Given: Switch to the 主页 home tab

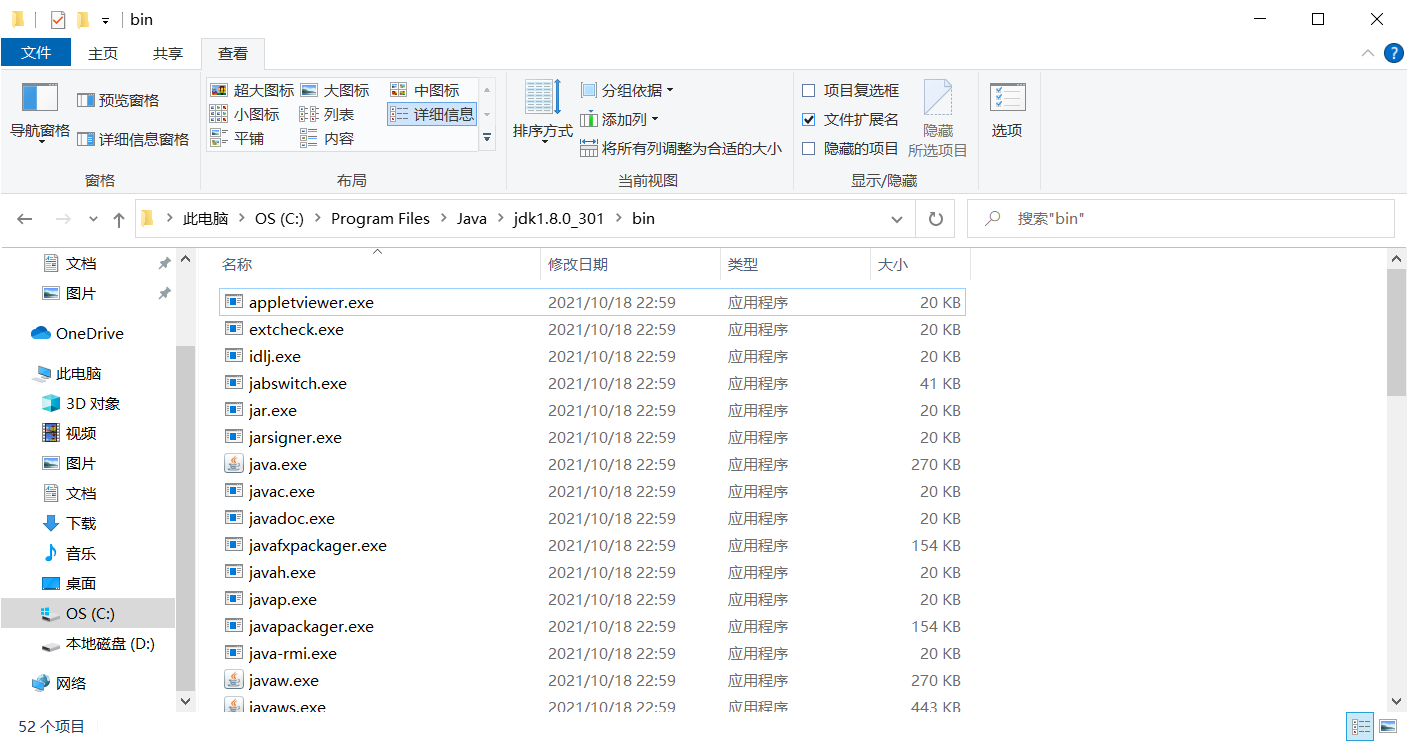Looking at the screenshot, I should [x=103, y=53].
